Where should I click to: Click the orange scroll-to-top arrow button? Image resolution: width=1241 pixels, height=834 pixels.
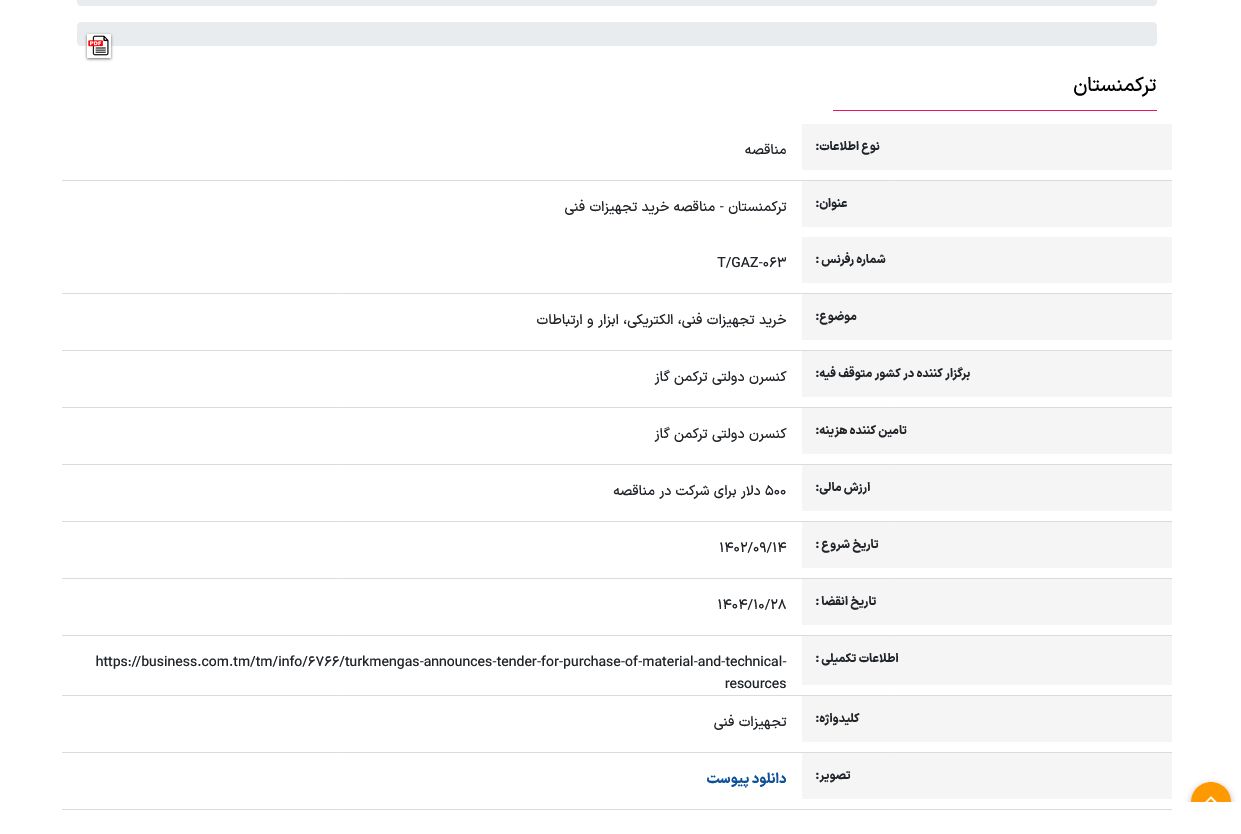coord(1210,800)
